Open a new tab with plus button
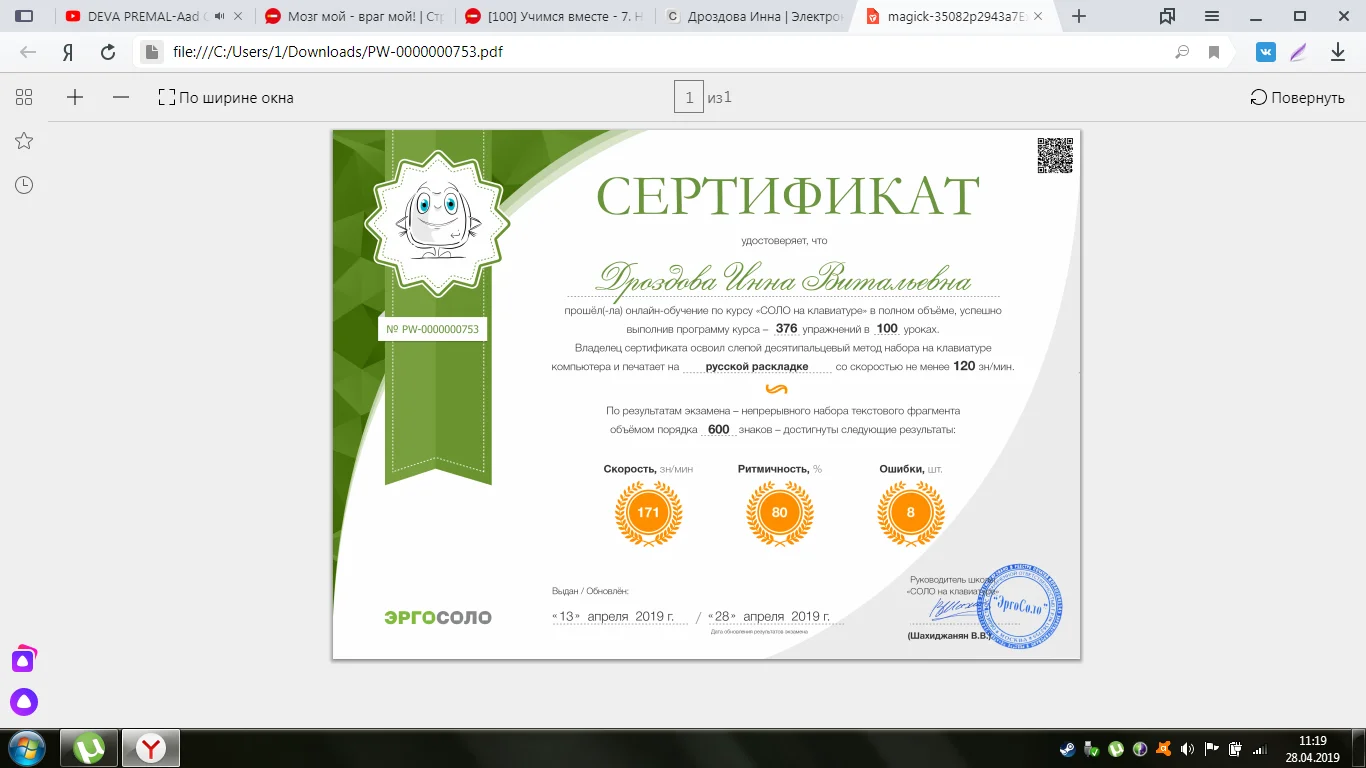 tap(1079, 16)
